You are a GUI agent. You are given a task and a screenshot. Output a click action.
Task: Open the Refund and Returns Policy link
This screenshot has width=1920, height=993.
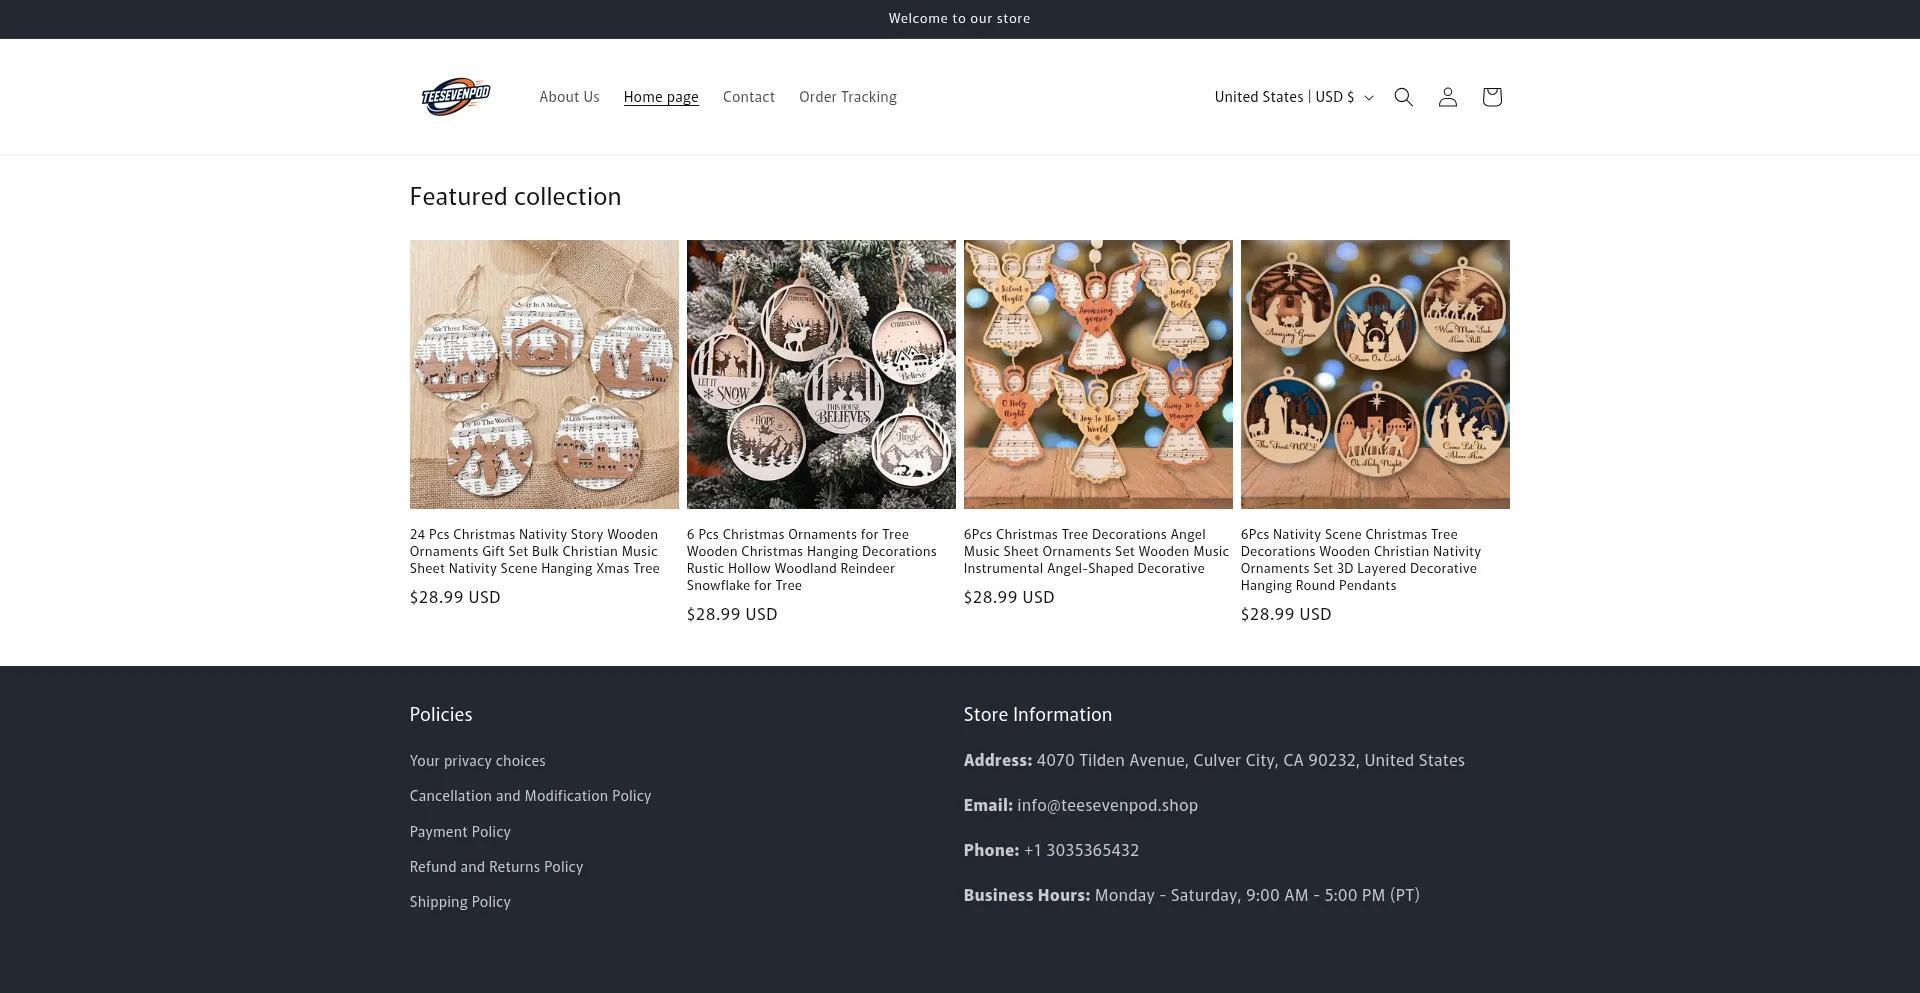tap(496, 867)
